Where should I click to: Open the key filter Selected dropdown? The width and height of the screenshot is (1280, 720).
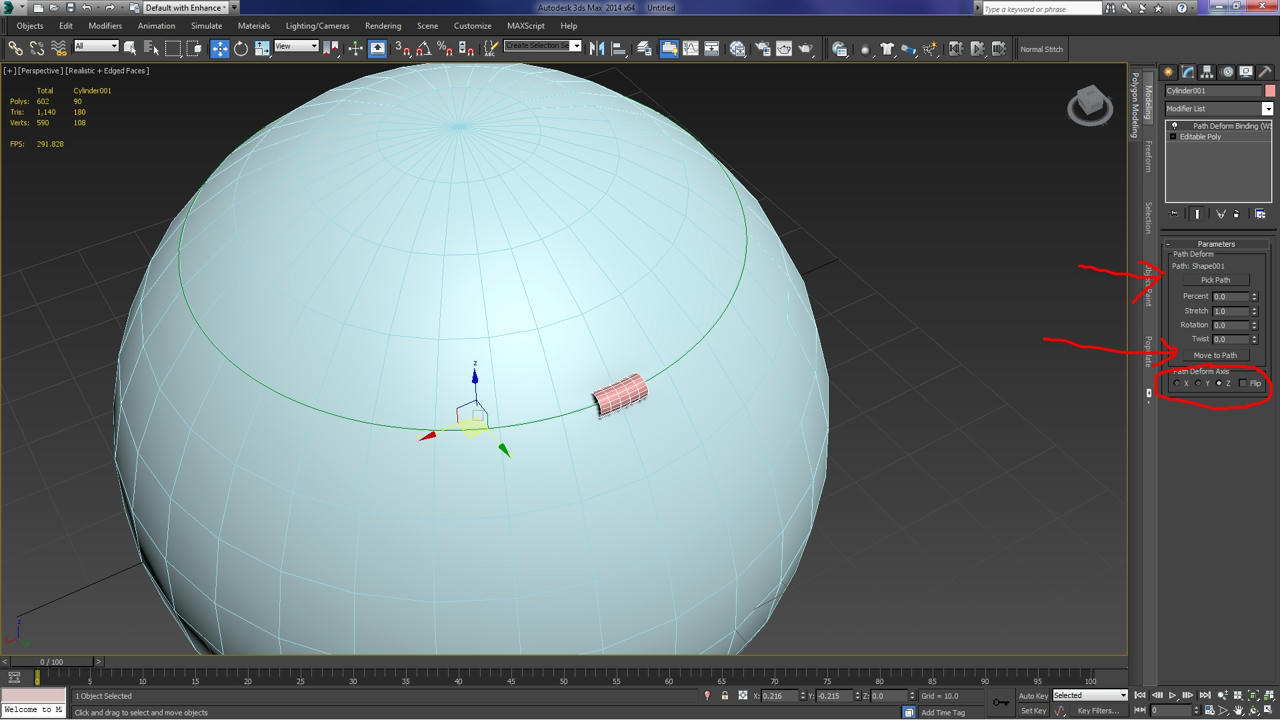pyautogui.click(x=1090, y=695)
